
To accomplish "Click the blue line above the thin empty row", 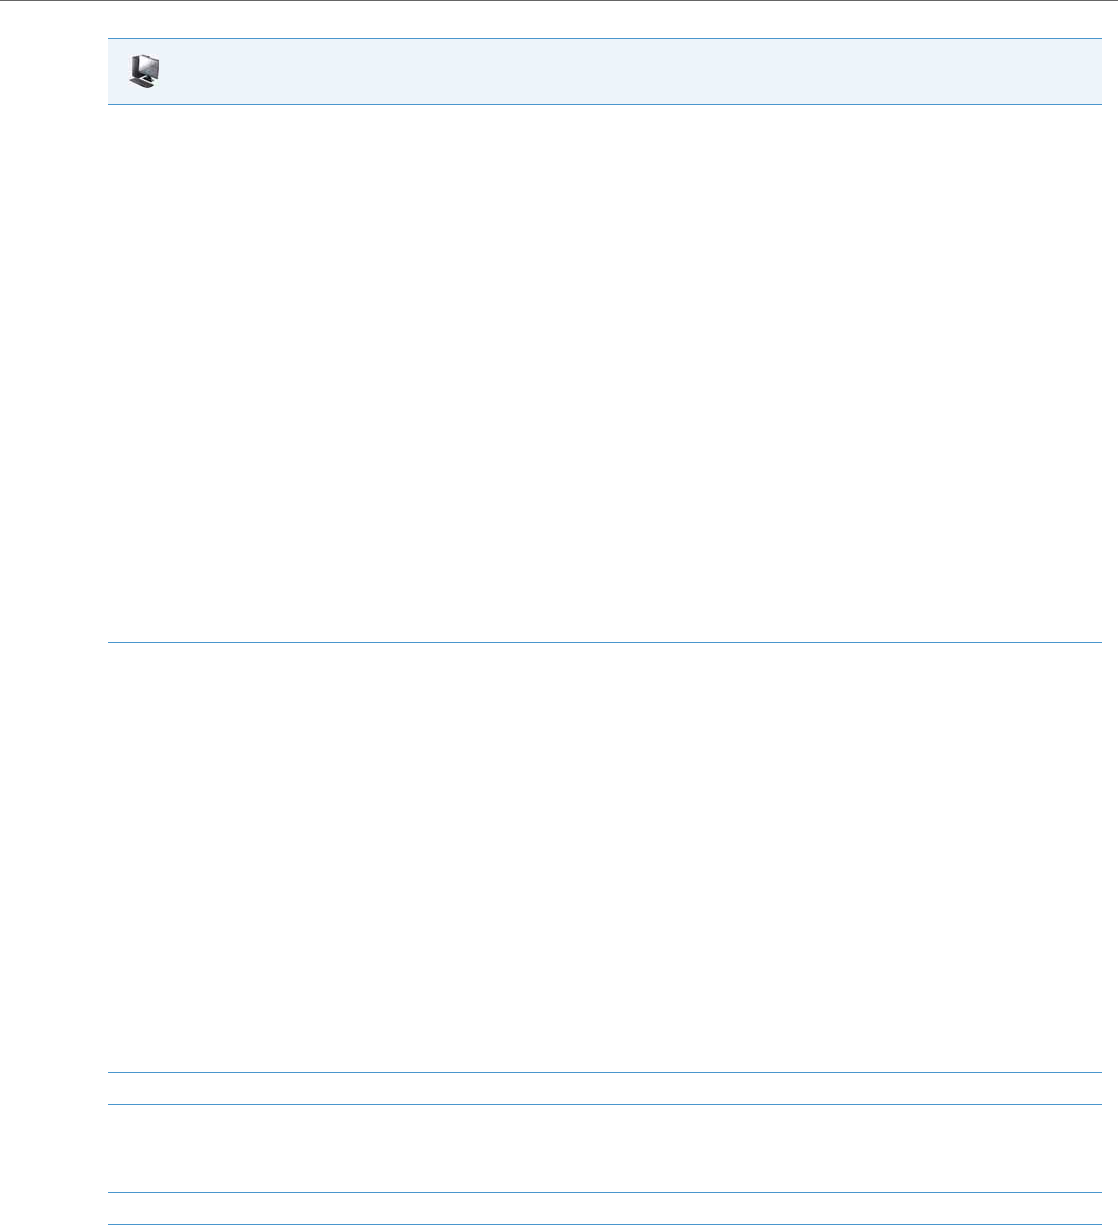I will (604, 1073).
